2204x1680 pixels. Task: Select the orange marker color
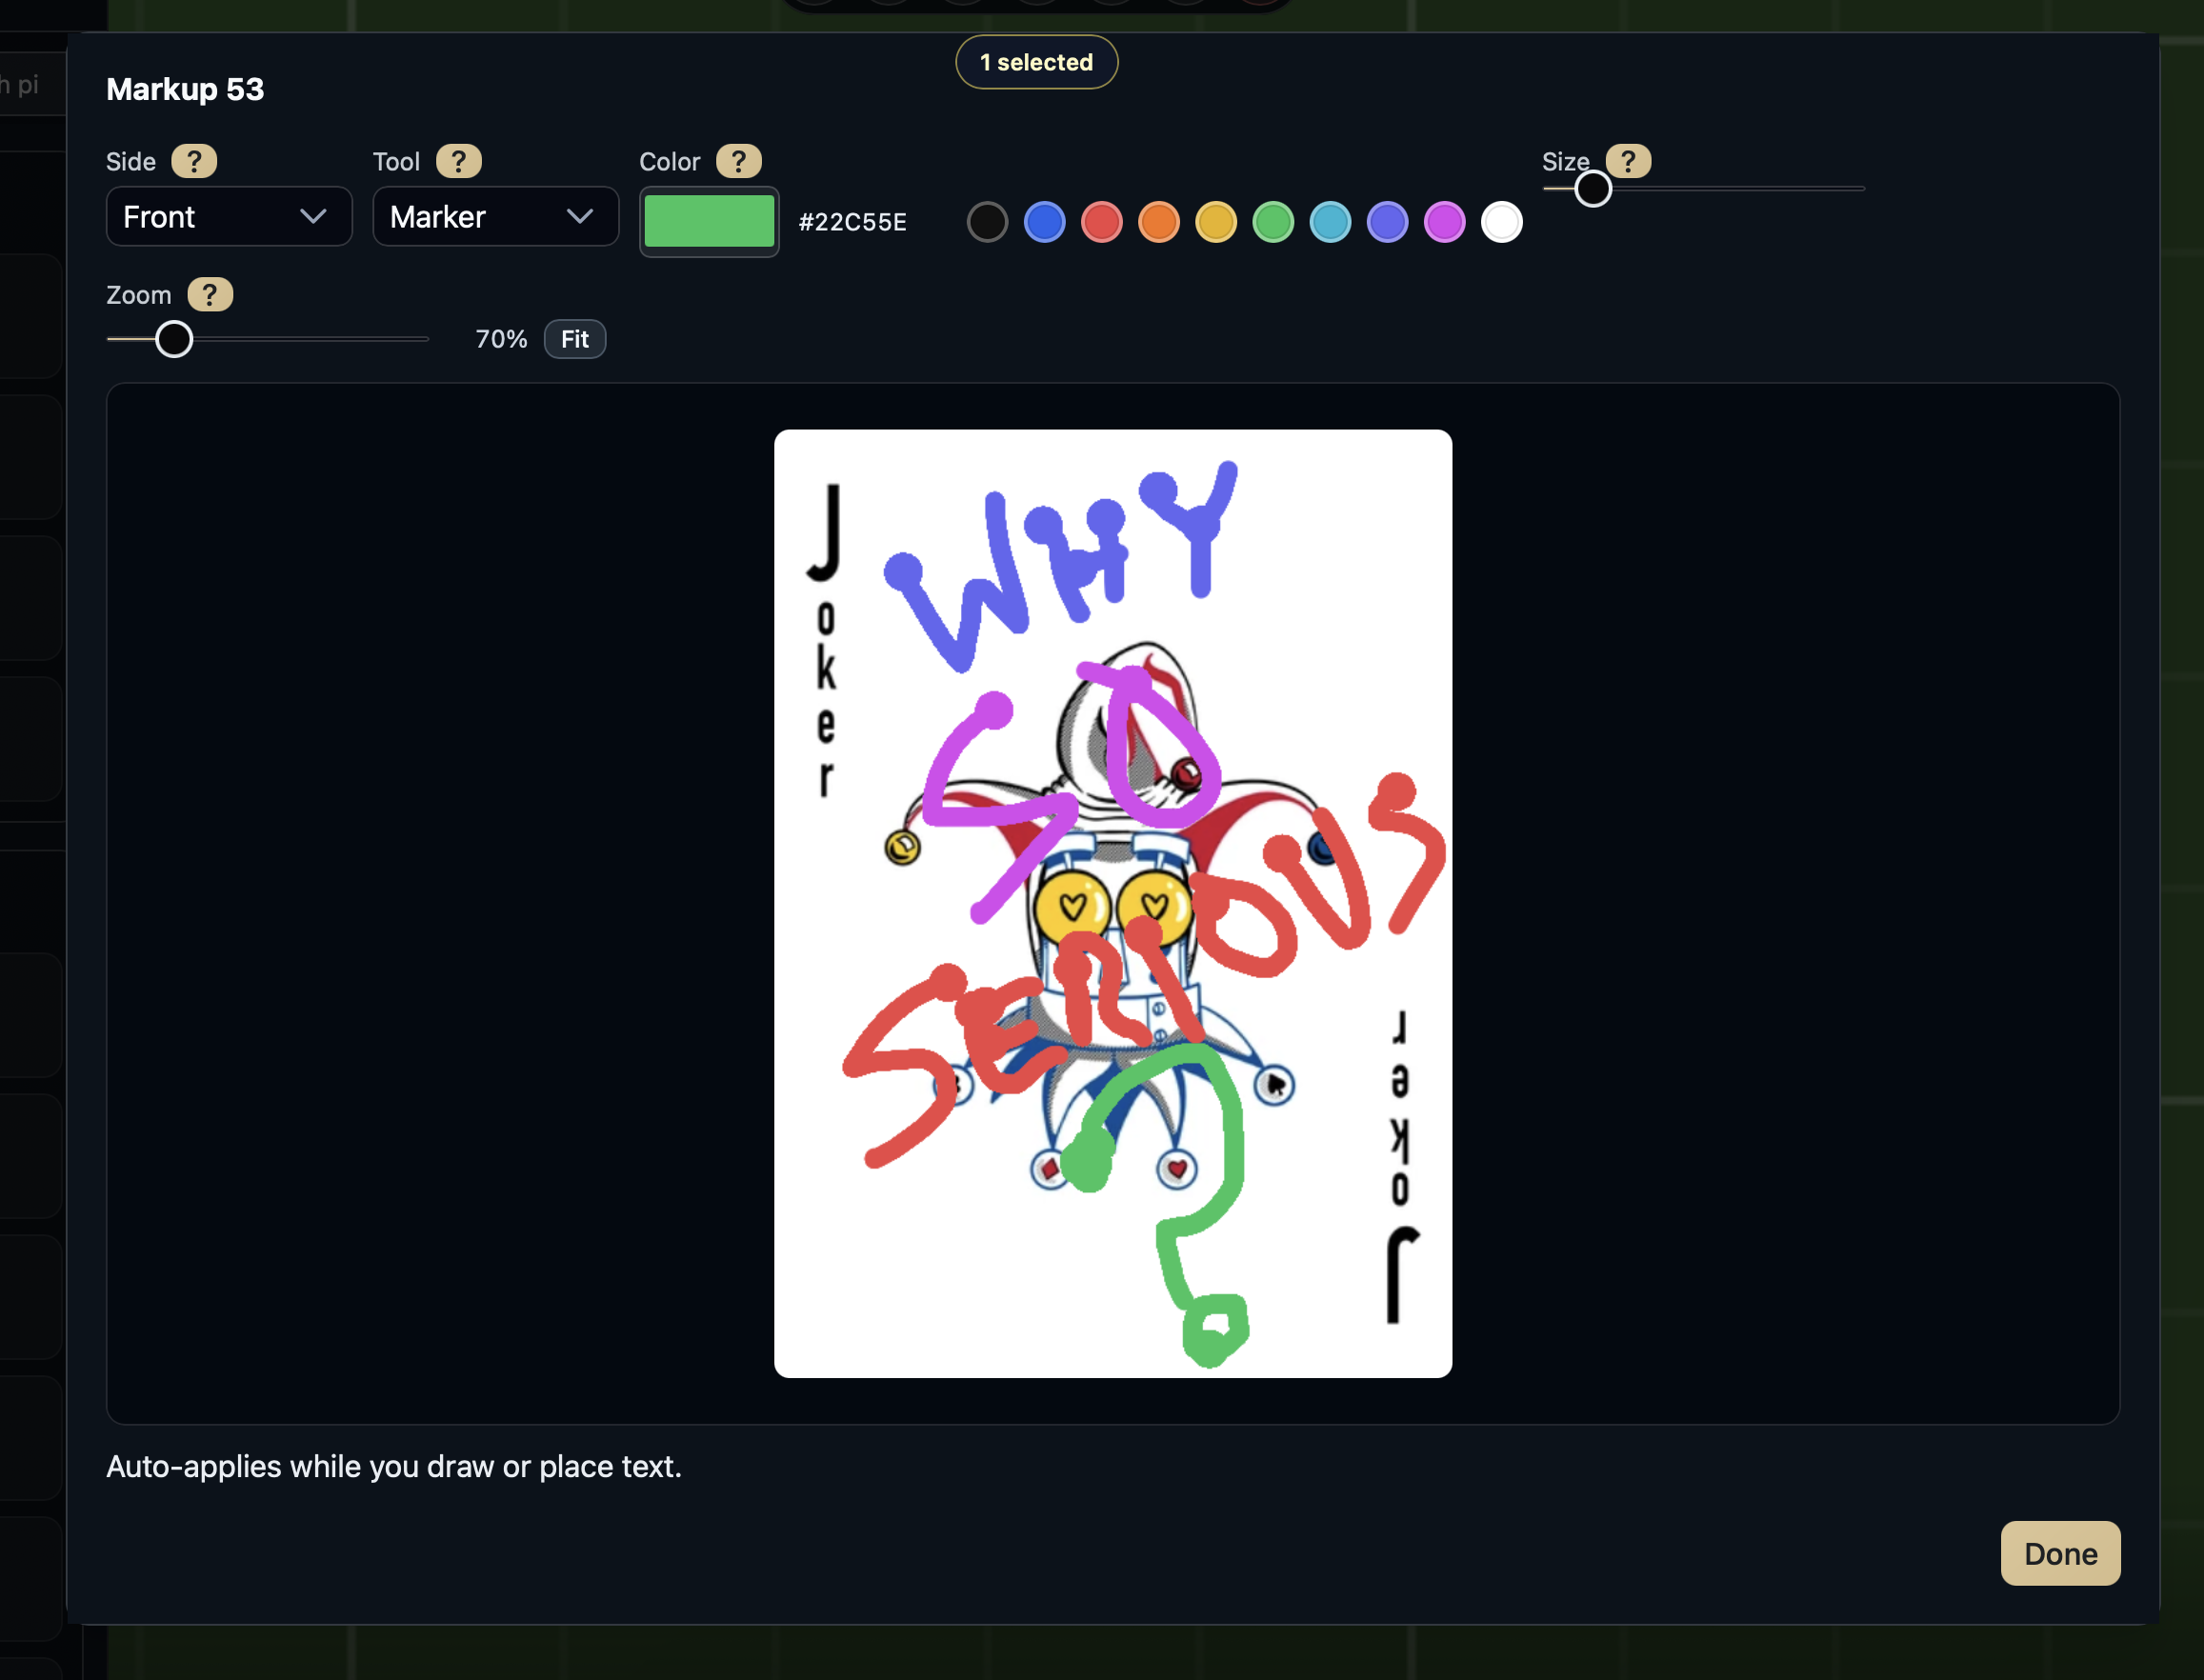point(1159,221)
